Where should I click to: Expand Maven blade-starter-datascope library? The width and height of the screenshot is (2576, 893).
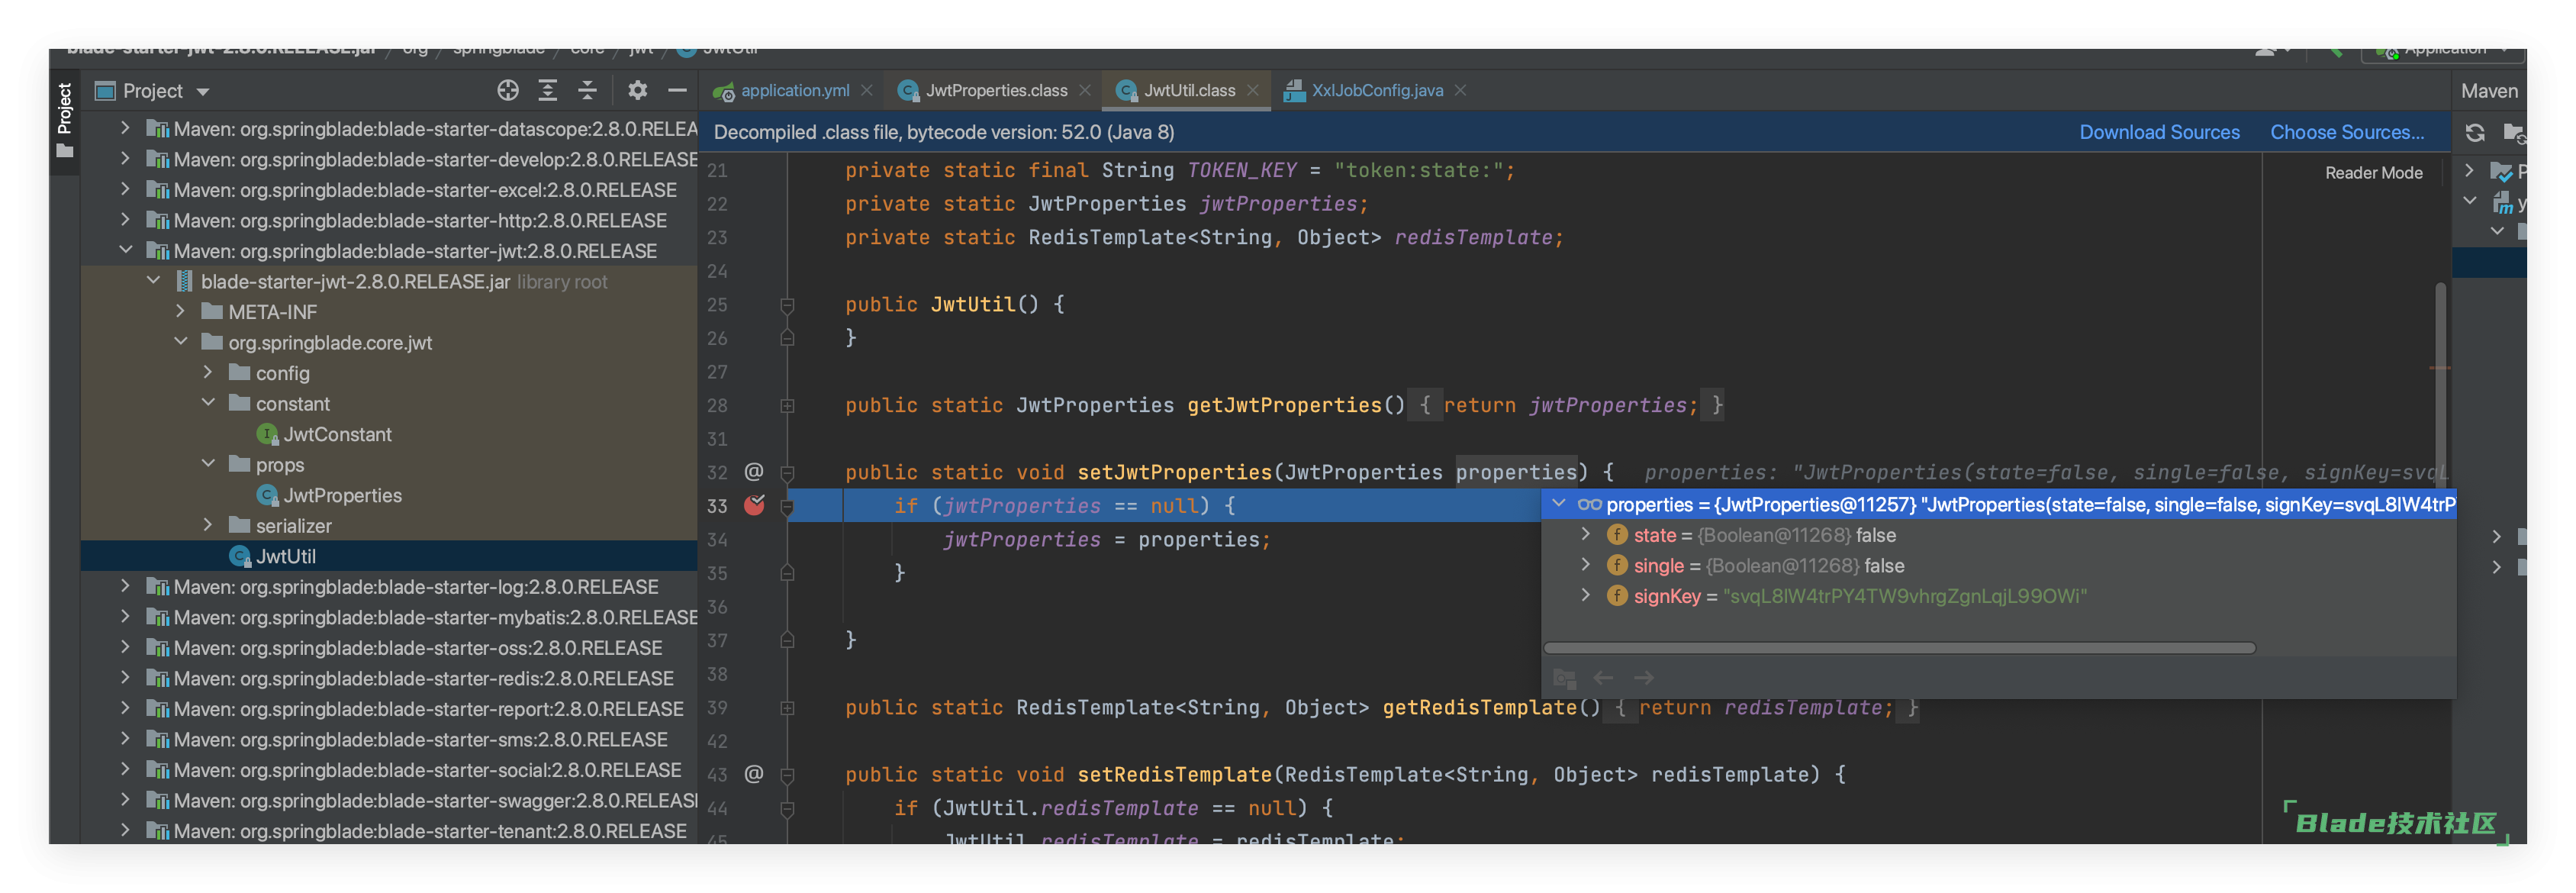125,128
